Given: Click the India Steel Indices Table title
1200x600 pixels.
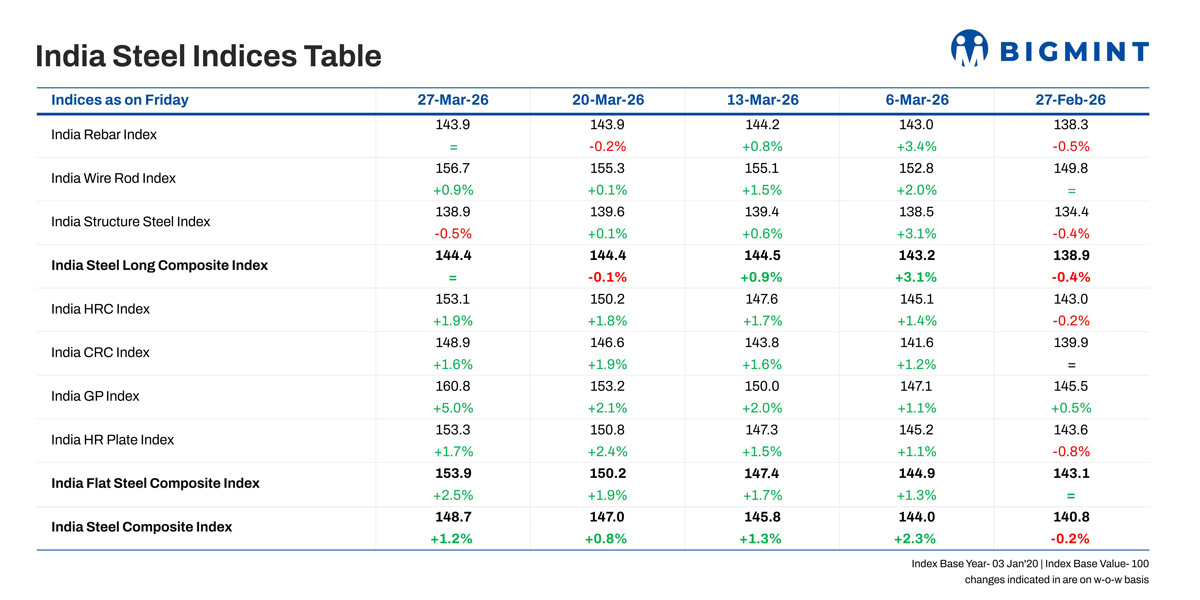Looking at the screenshot, I should (x=208, y=56).
